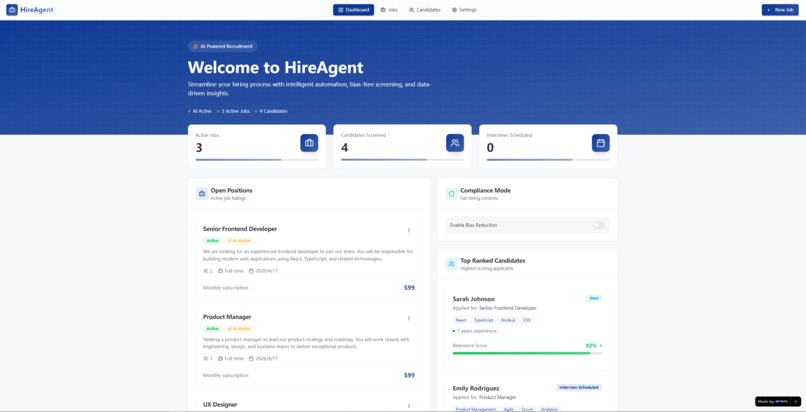Open the Settings tab
806x412 pixels.
(464, 10)
